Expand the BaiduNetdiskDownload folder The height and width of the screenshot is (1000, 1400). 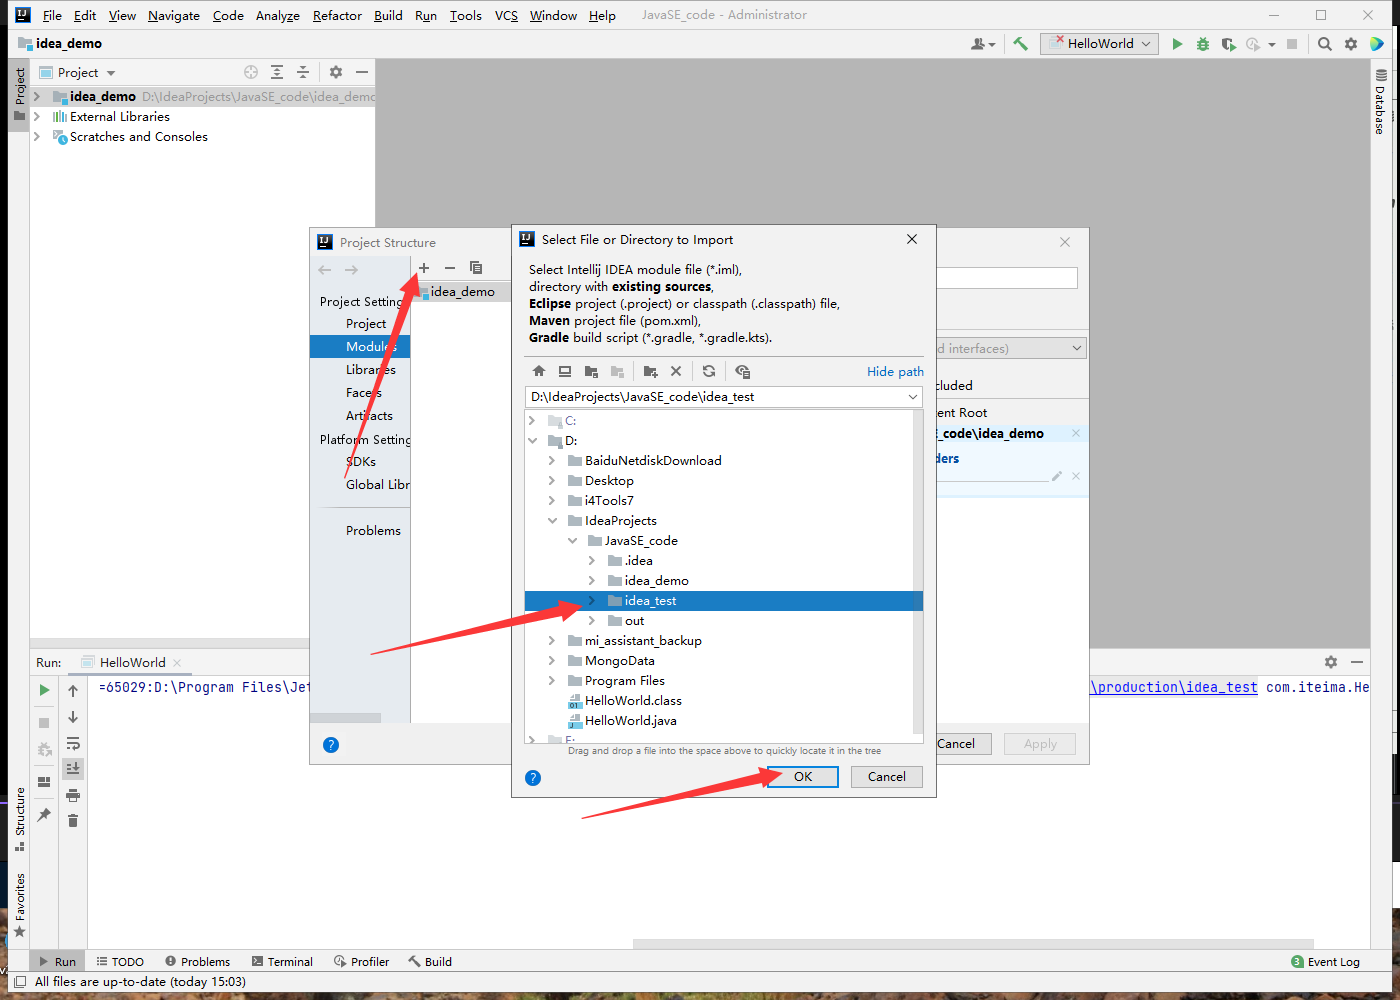click(x=552, y=461)
